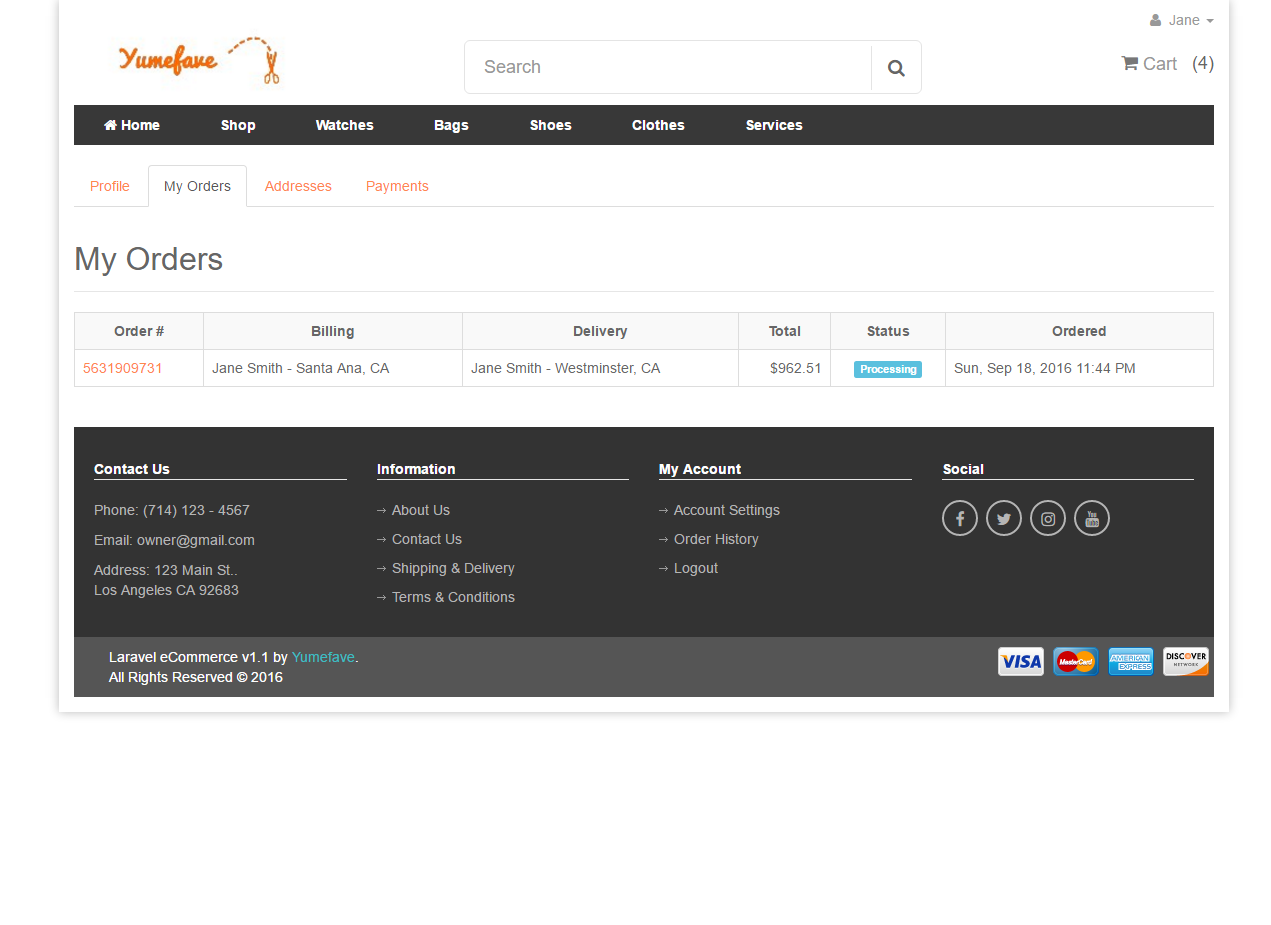Image resolution: width=1271 pixels, height=925 pixels.
Task: Open order number 5631909731
Action: tap(123, 368)
